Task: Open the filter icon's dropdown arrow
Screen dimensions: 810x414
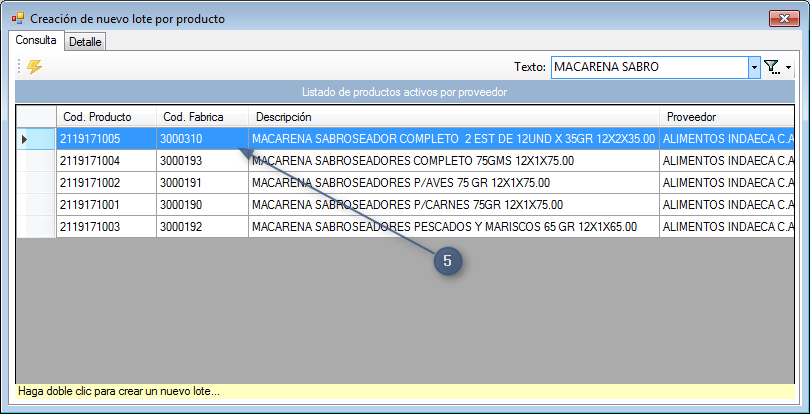Action: click(x=788, y=68)
